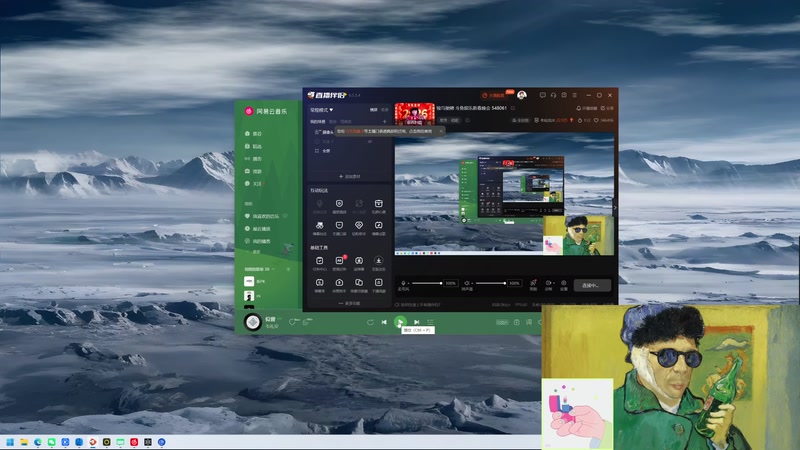Select the third scene tab in the source panel

point(346,121)
